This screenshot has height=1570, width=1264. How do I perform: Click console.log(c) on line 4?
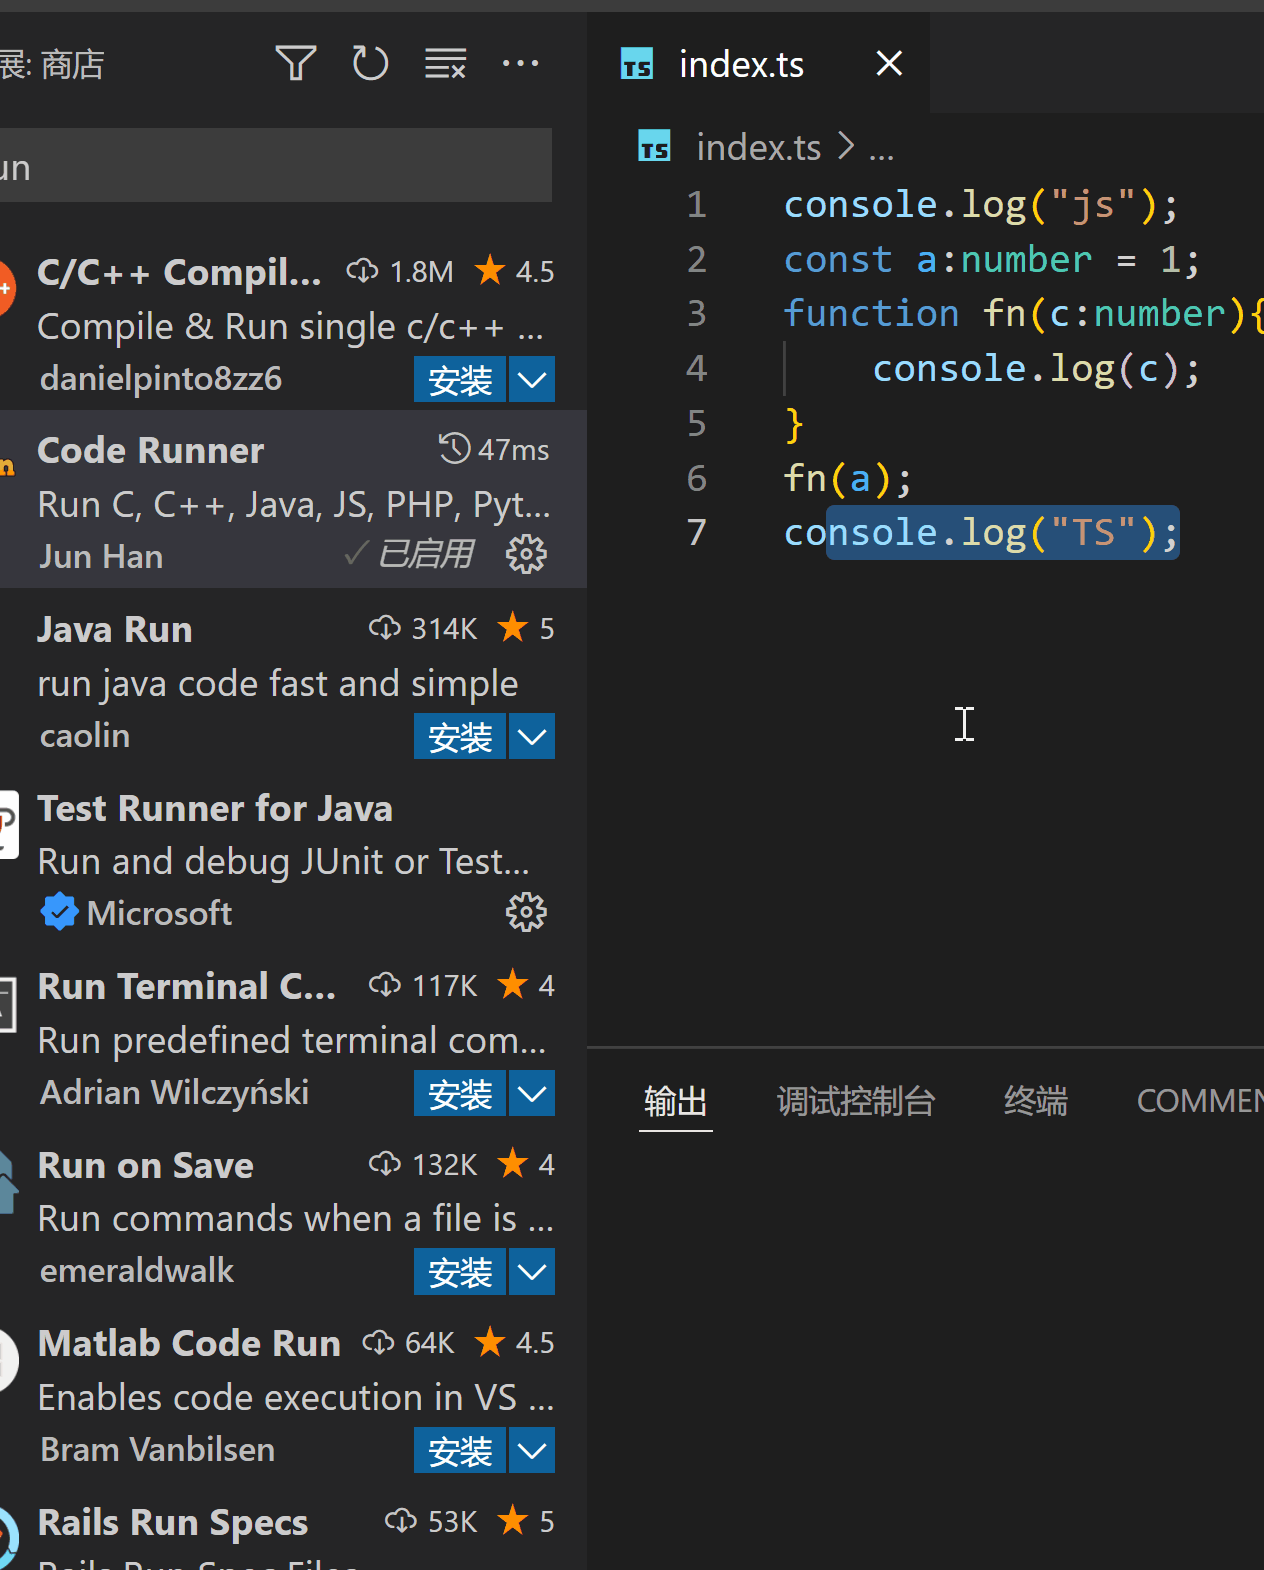[x=1036, y=369]
